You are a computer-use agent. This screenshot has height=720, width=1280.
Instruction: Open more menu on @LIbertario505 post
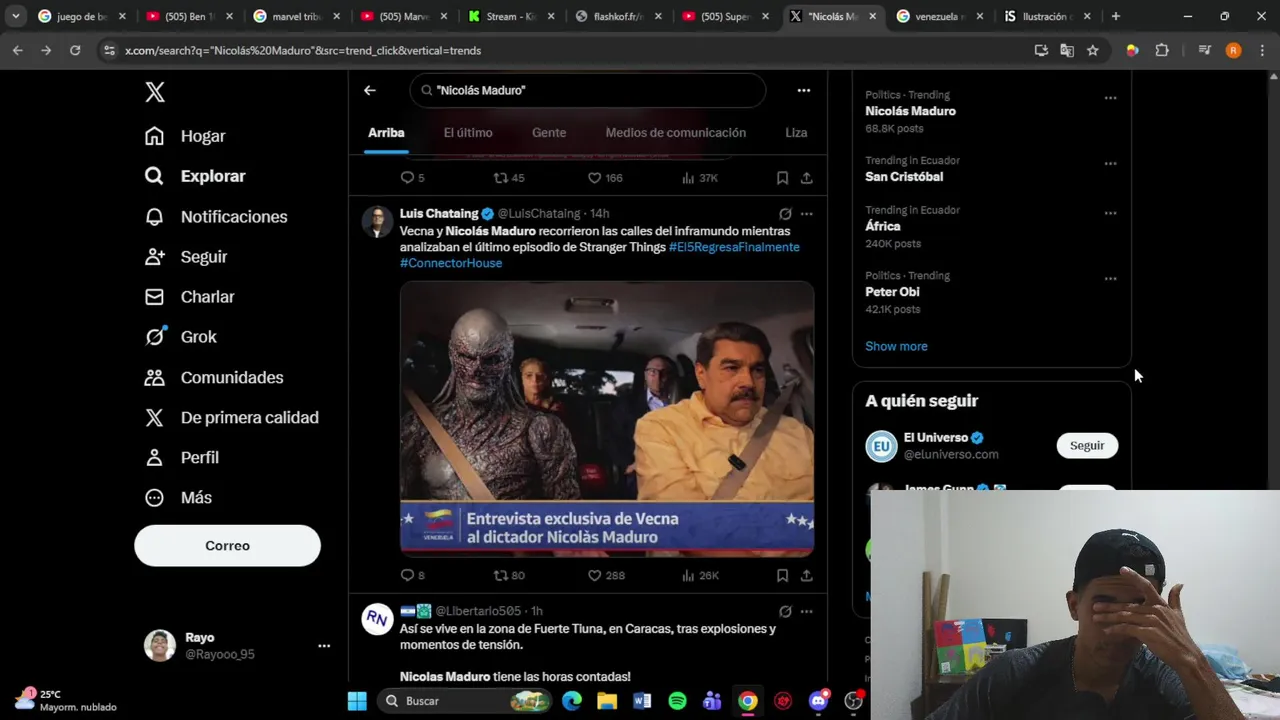[806, 611]
